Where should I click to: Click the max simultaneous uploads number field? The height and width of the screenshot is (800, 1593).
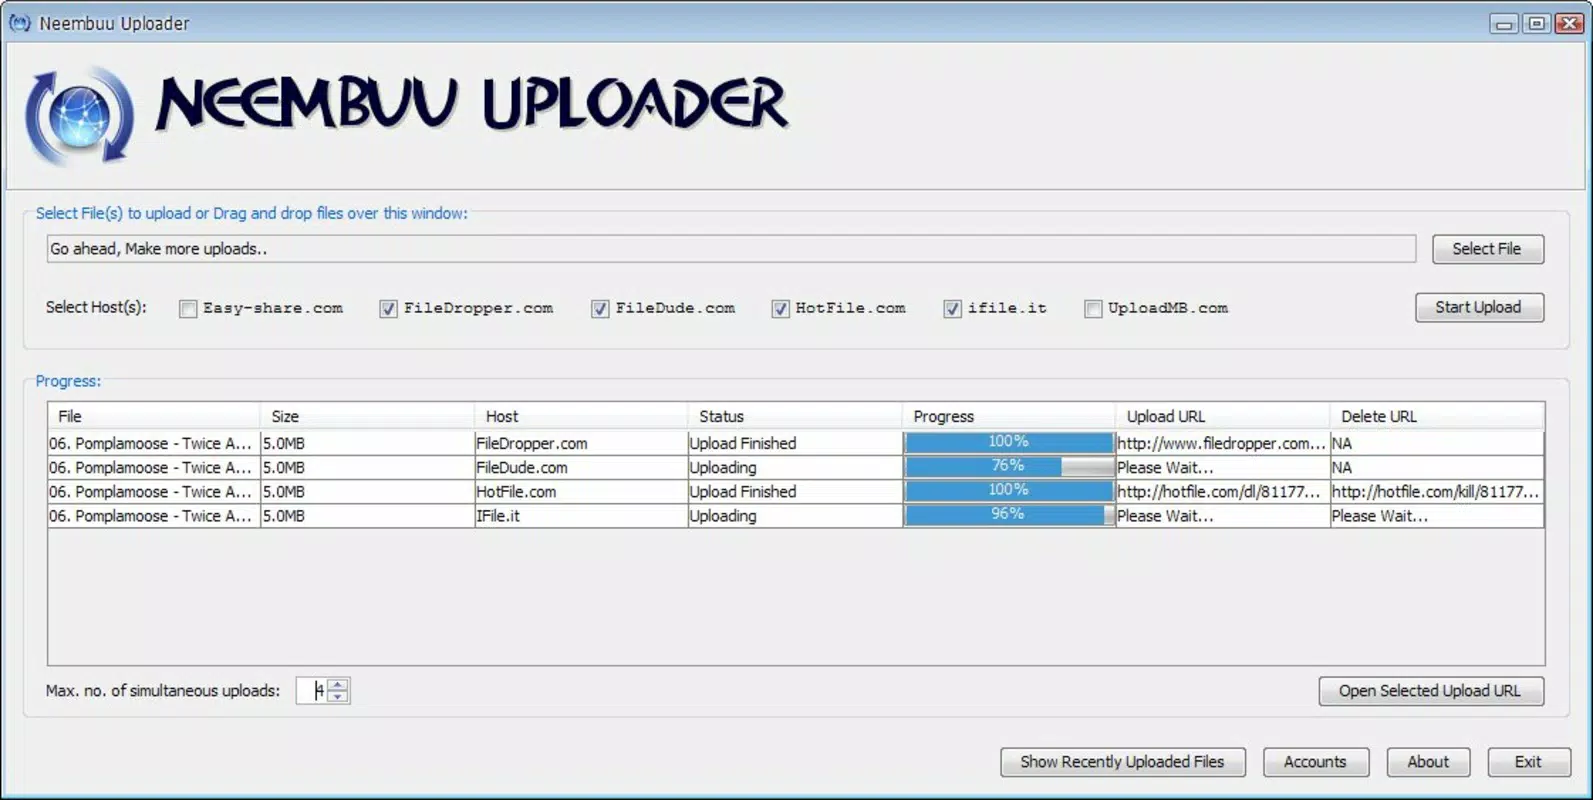click(312, 691)
